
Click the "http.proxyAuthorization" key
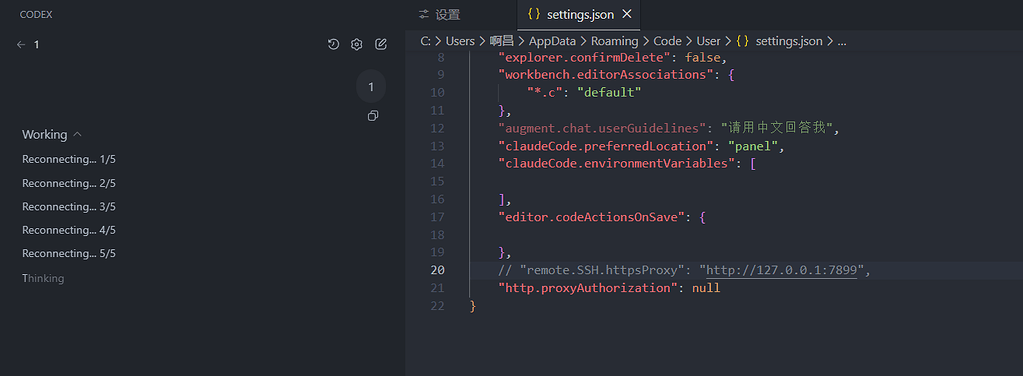point(589,288)
